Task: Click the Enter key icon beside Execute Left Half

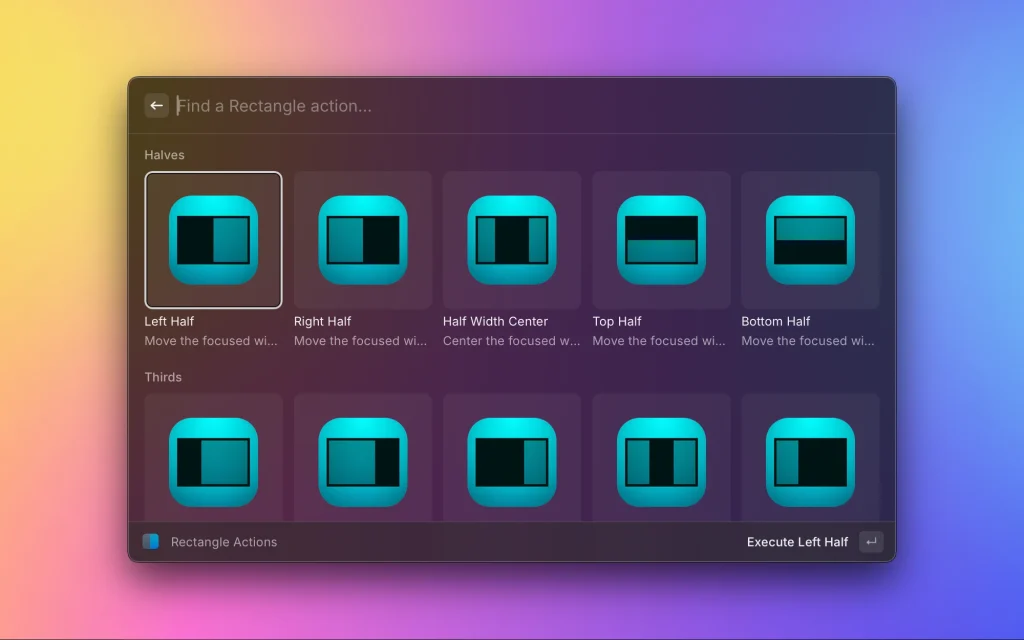Action: (870, 541)
